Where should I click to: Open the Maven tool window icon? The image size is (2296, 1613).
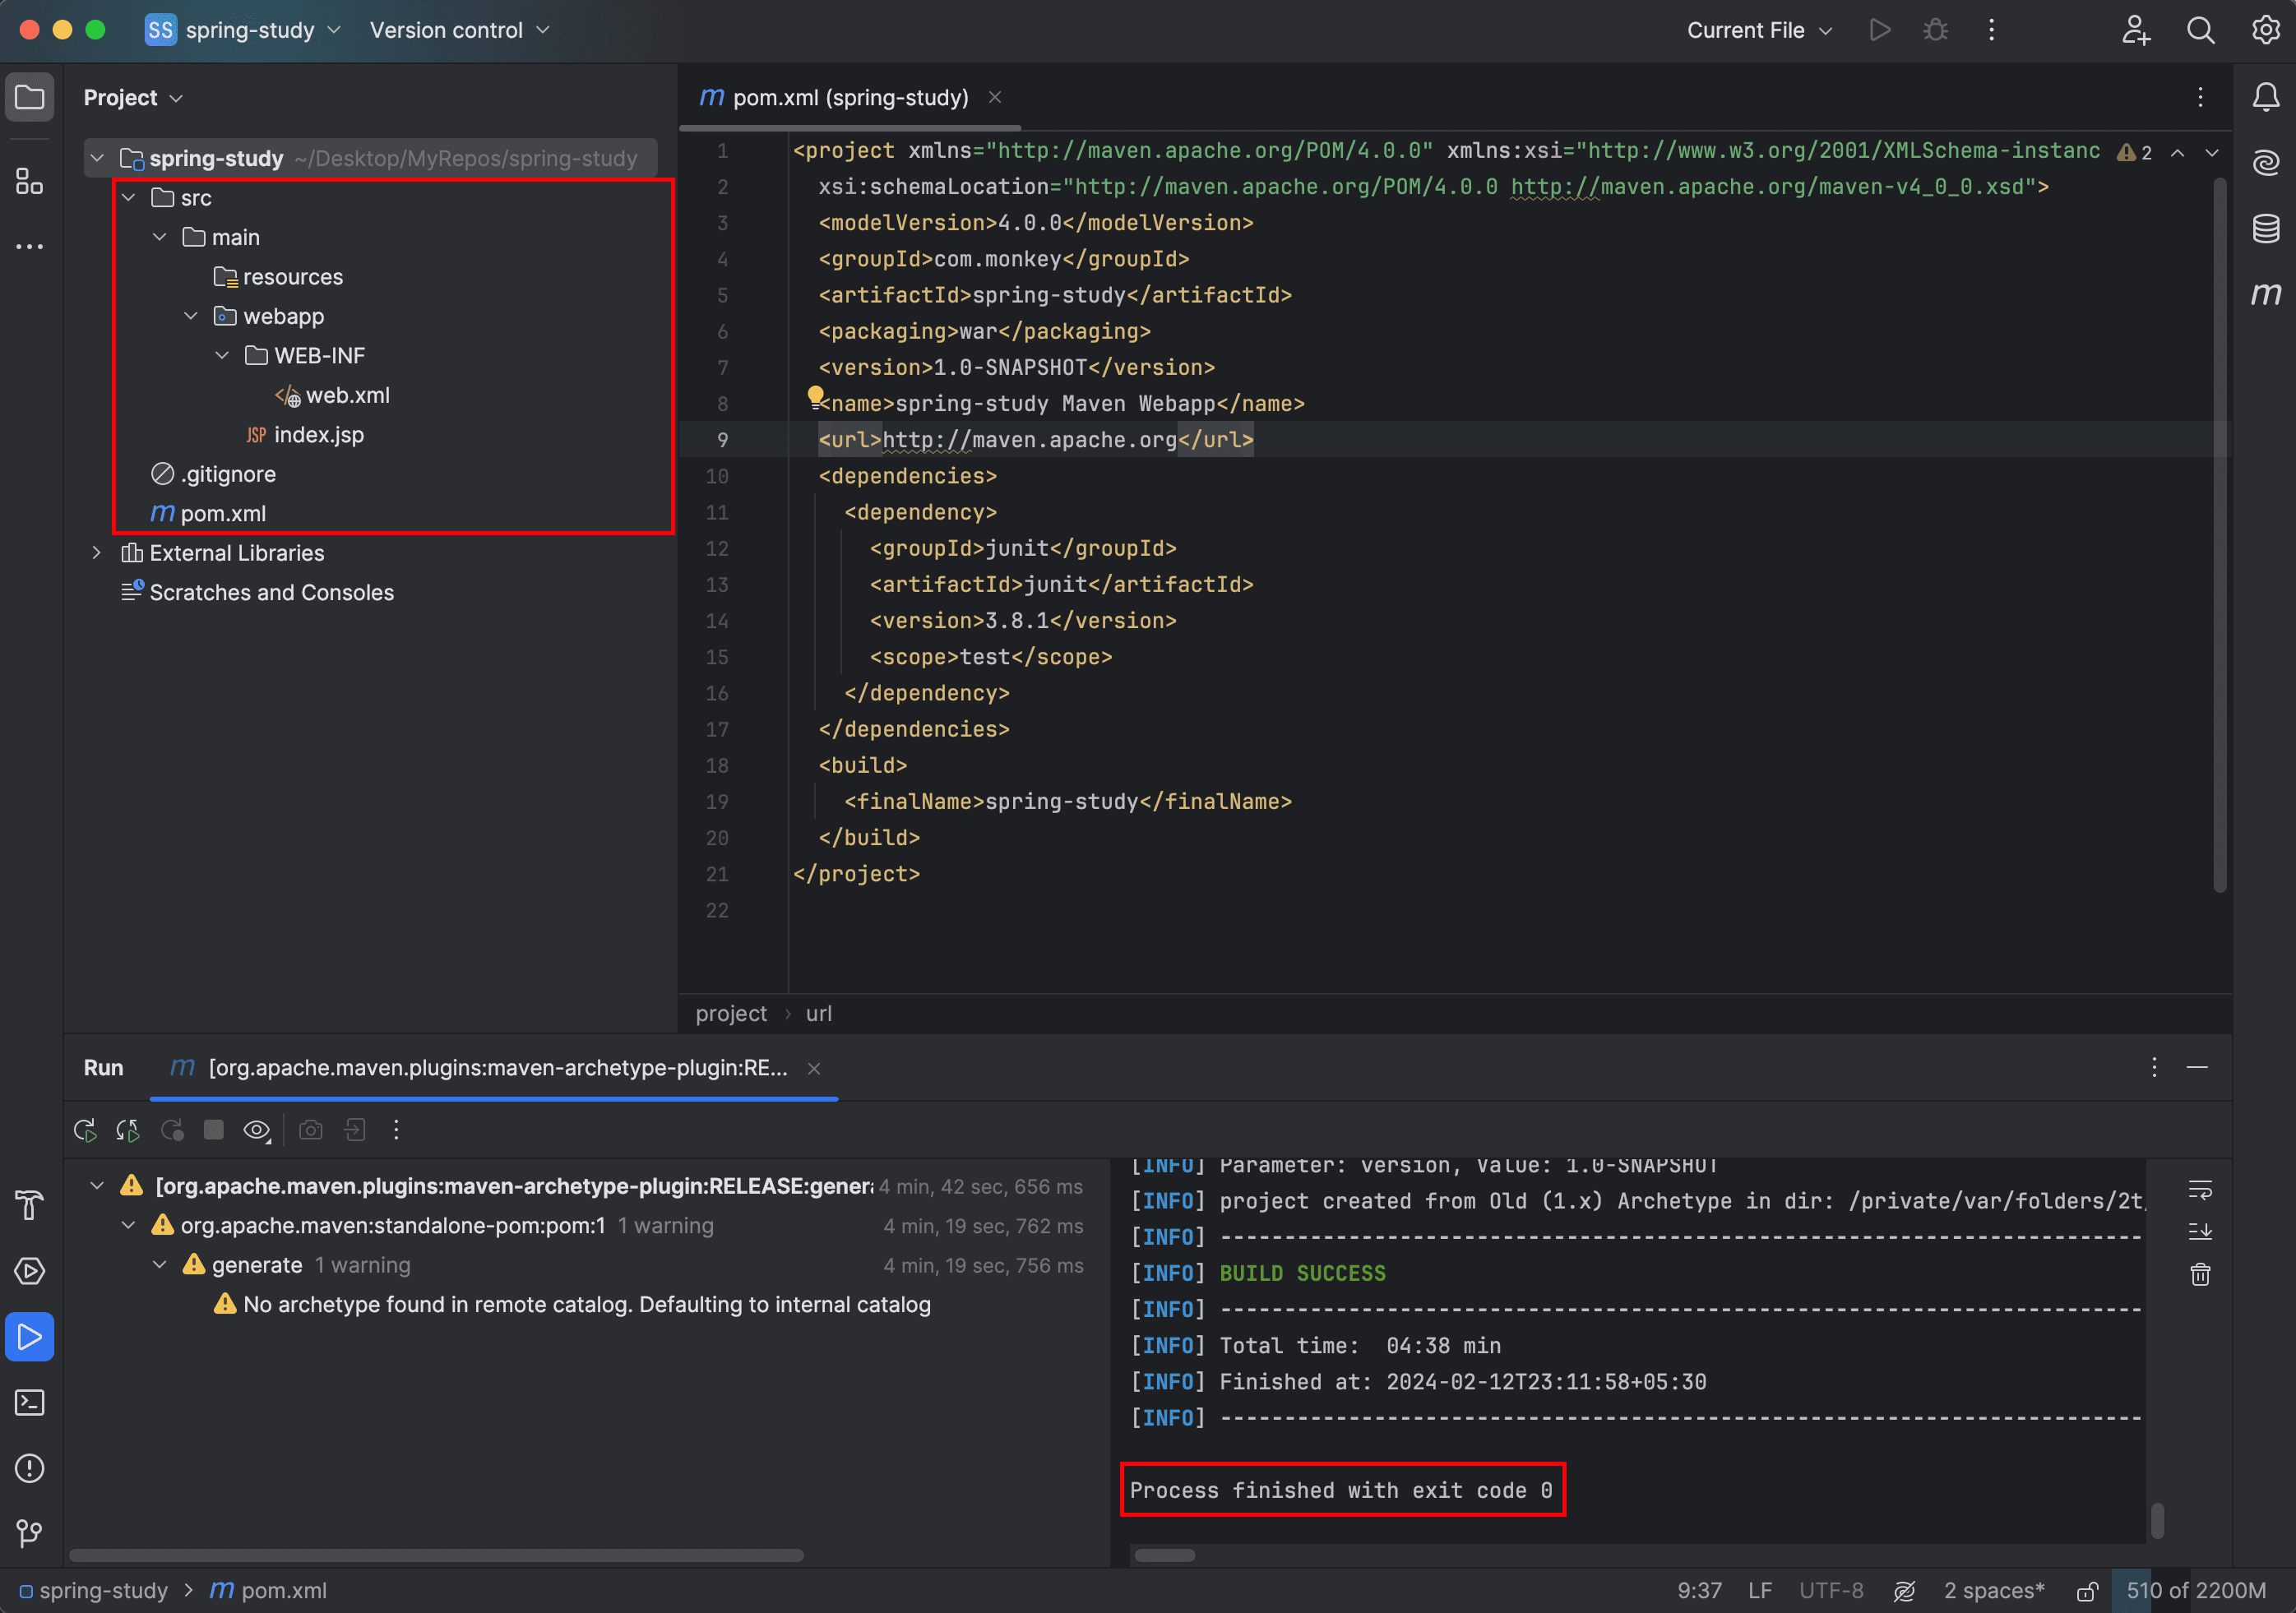(2266, 293)
